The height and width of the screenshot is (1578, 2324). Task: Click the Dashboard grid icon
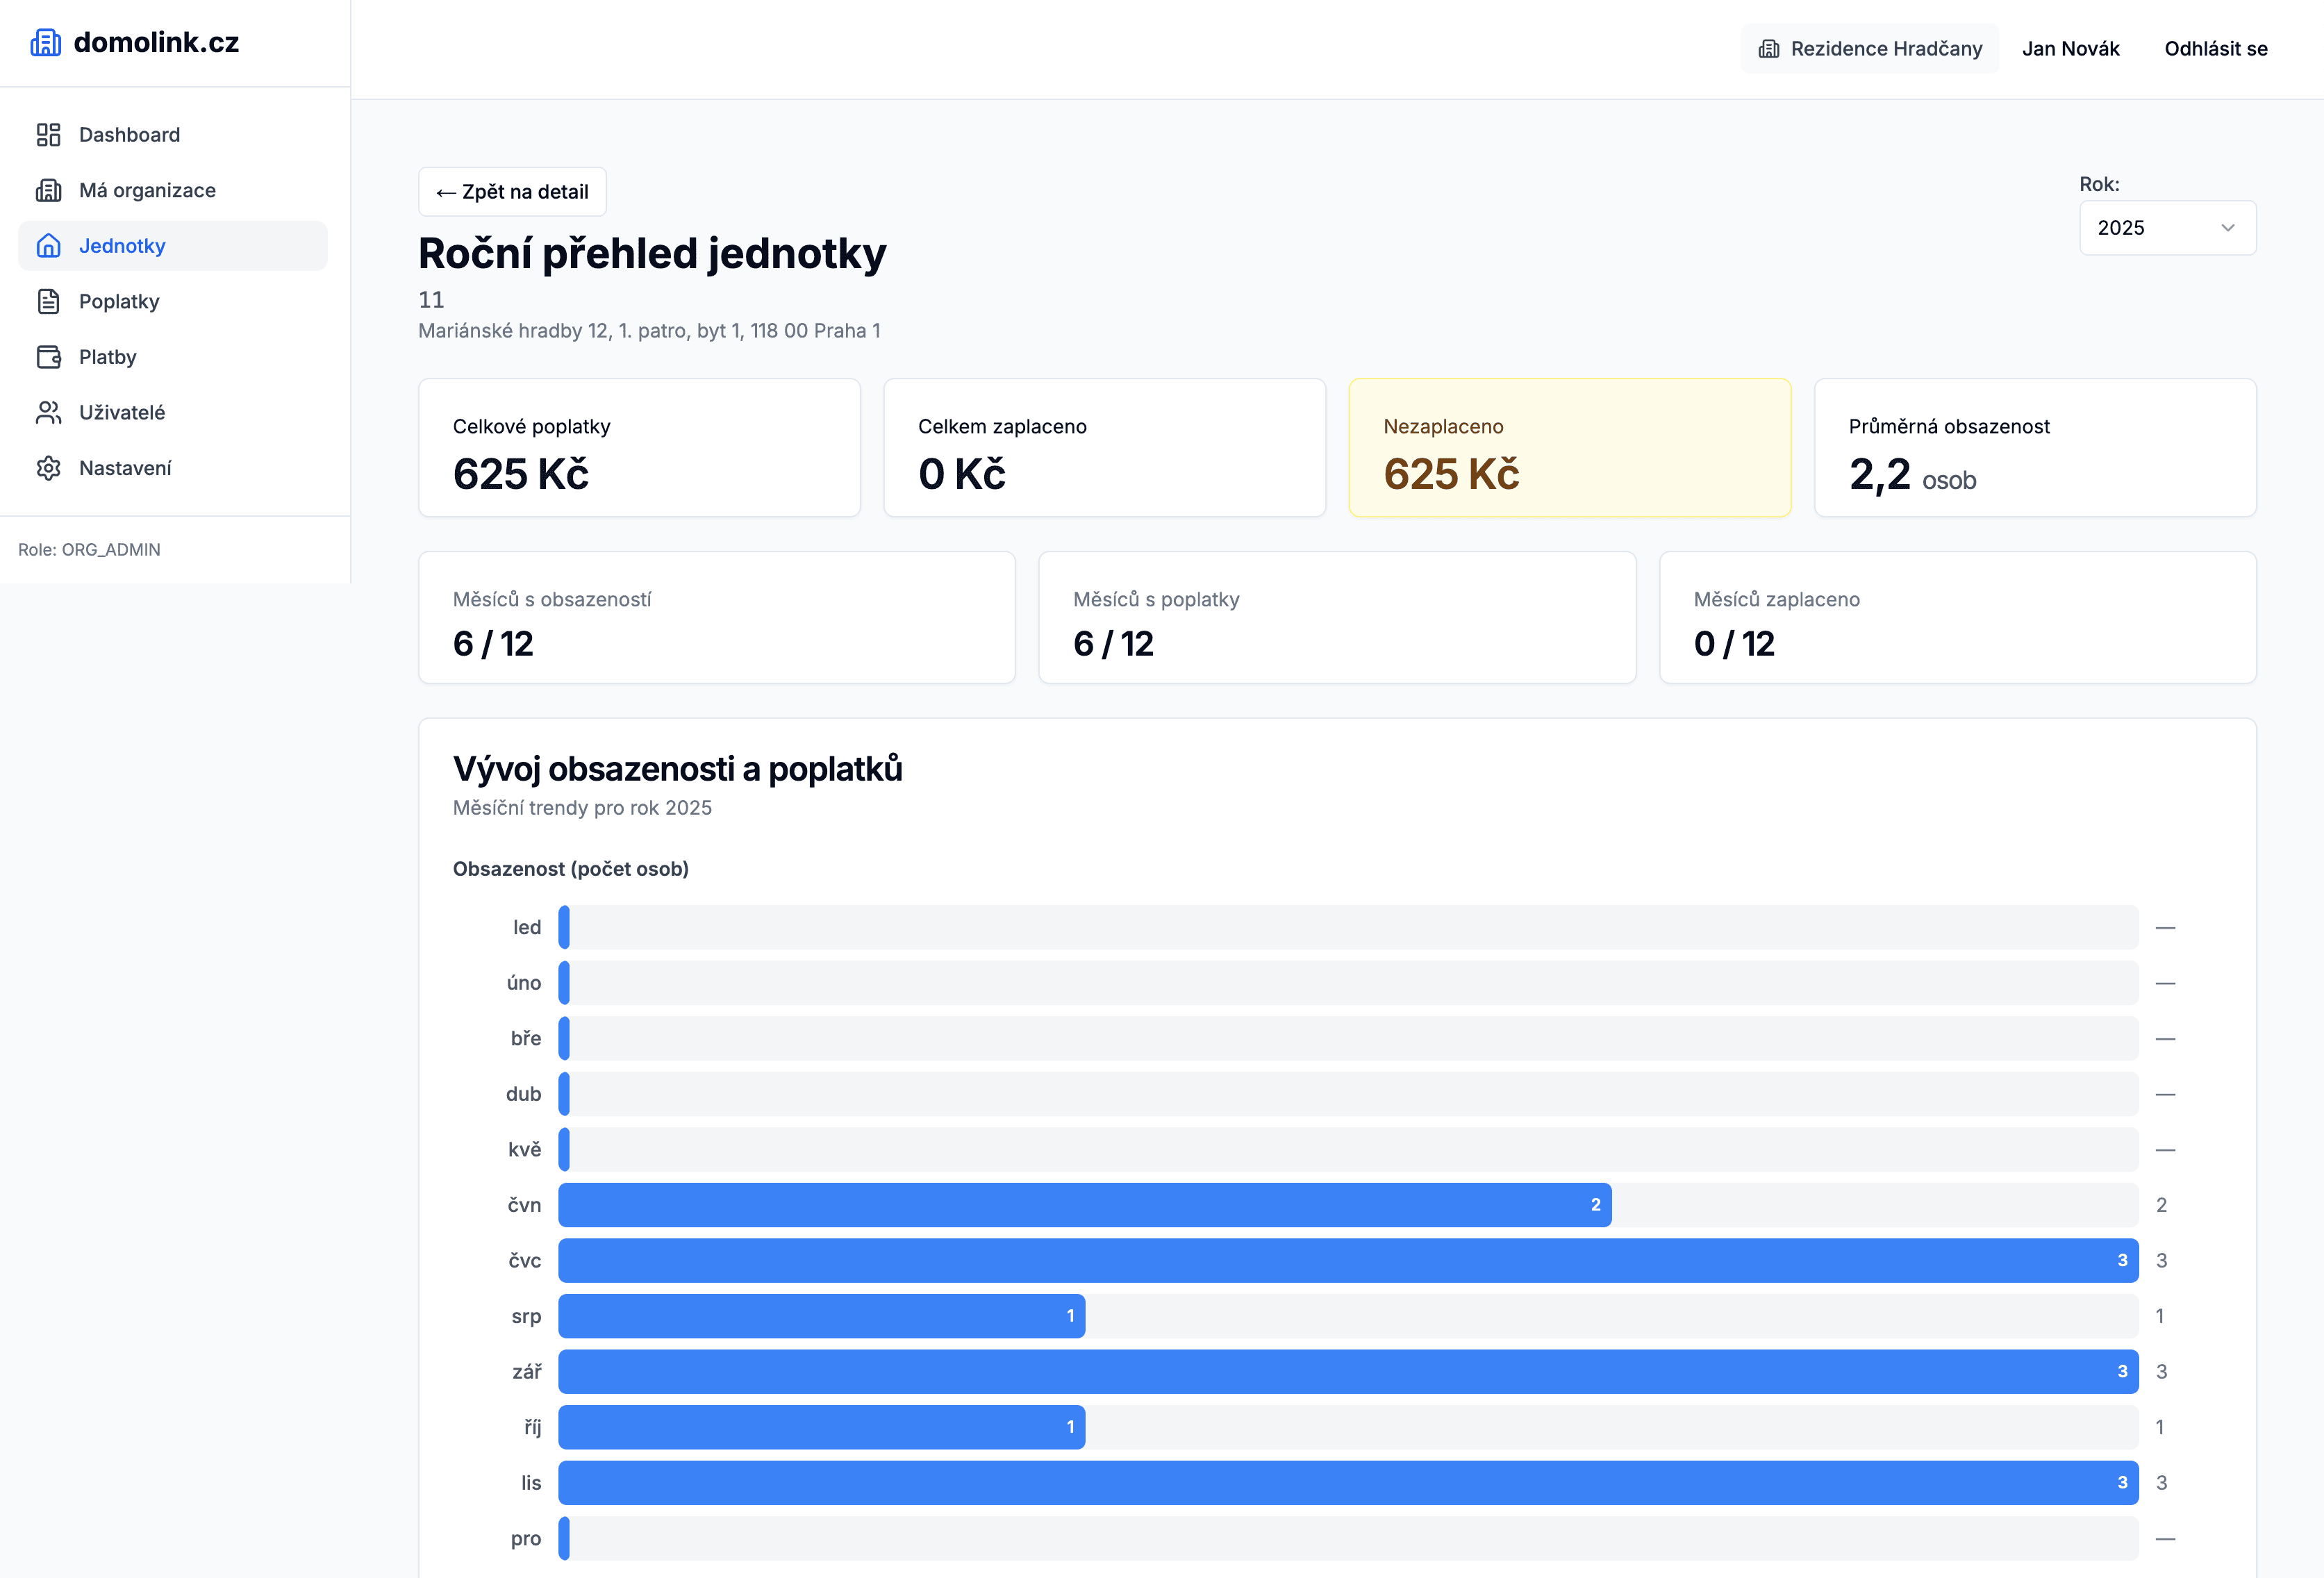[x=48, y=135]
